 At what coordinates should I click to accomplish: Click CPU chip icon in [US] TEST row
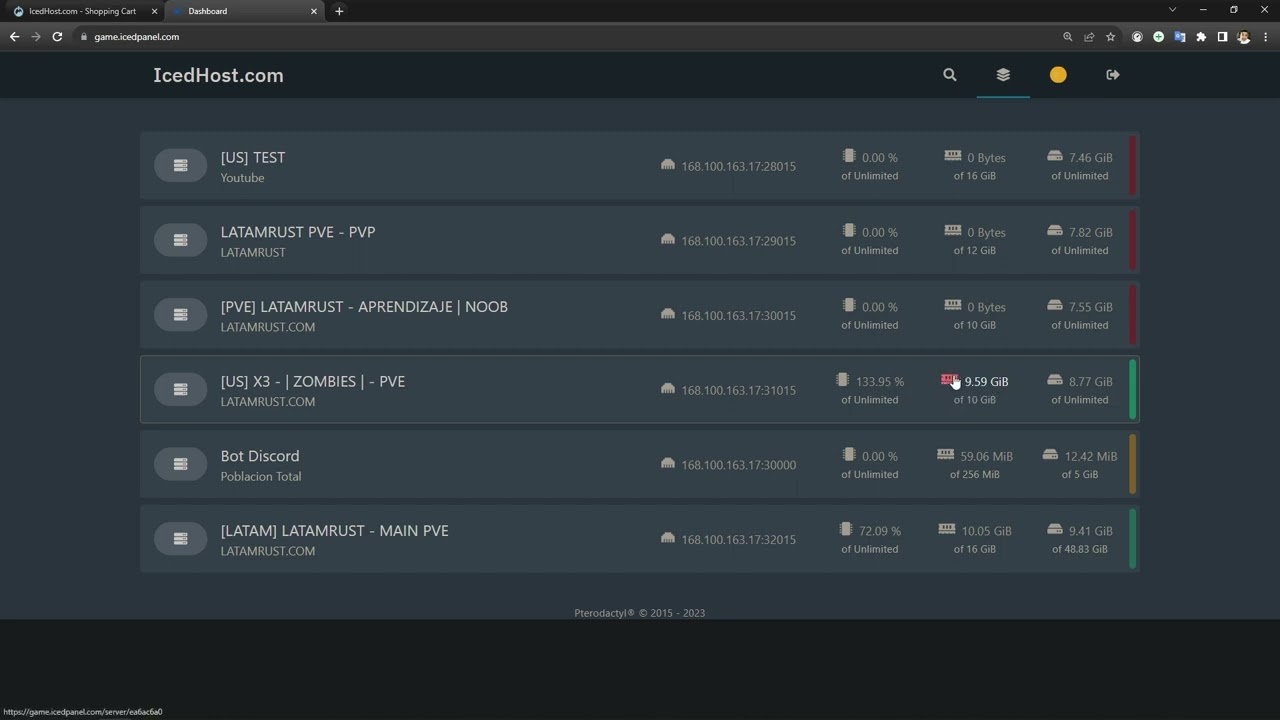849,156
